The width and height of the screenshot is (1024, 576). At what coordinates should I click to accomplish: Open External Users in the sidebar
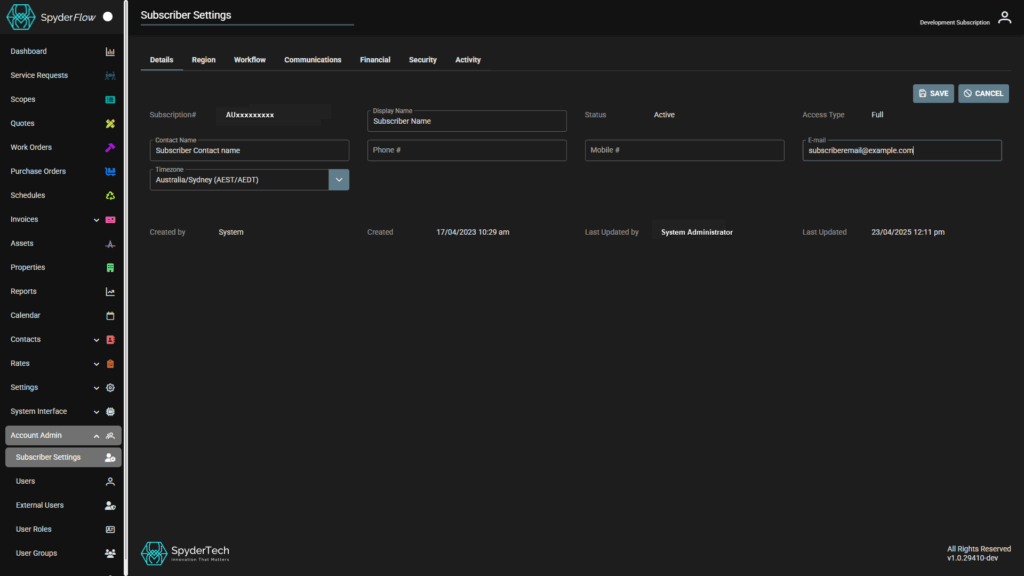[40, 506]
